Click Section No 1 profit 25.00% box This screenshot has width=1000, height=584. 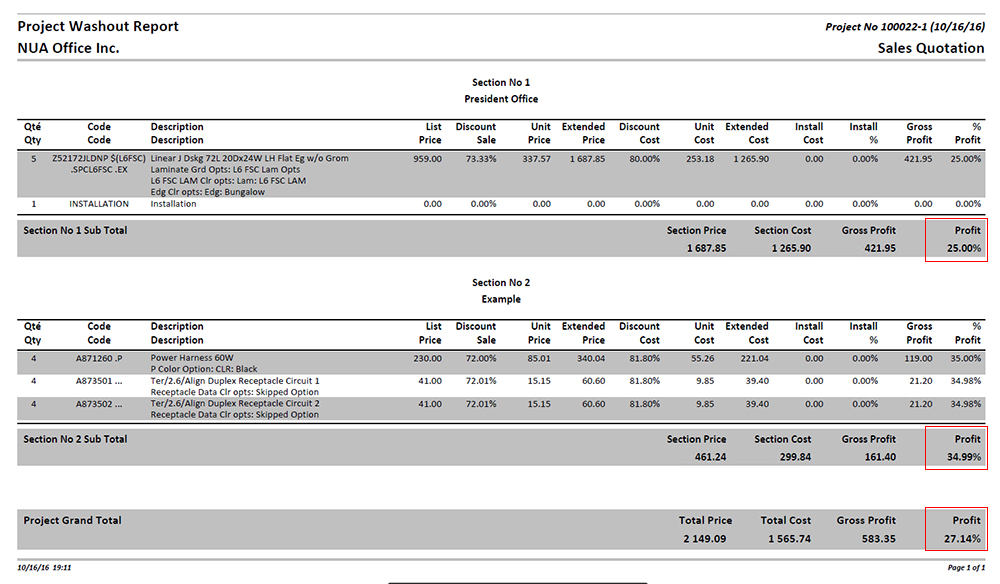pos(956,240)
